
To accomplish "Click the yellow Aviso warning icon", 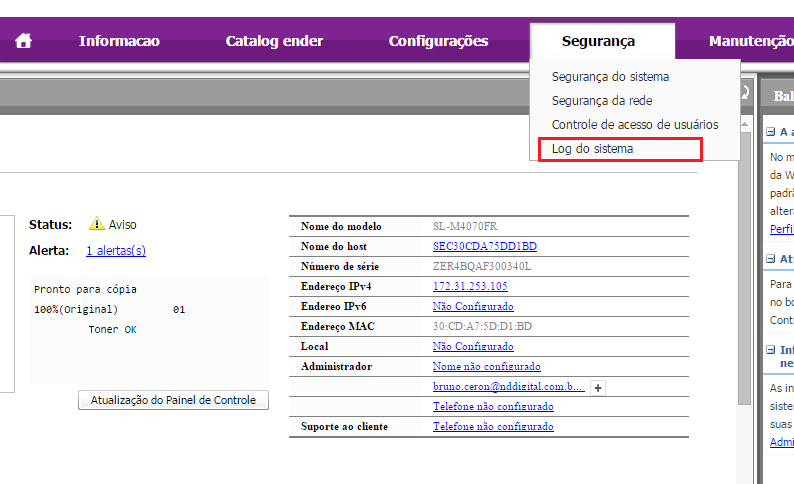I will click(x=97, y=224).
